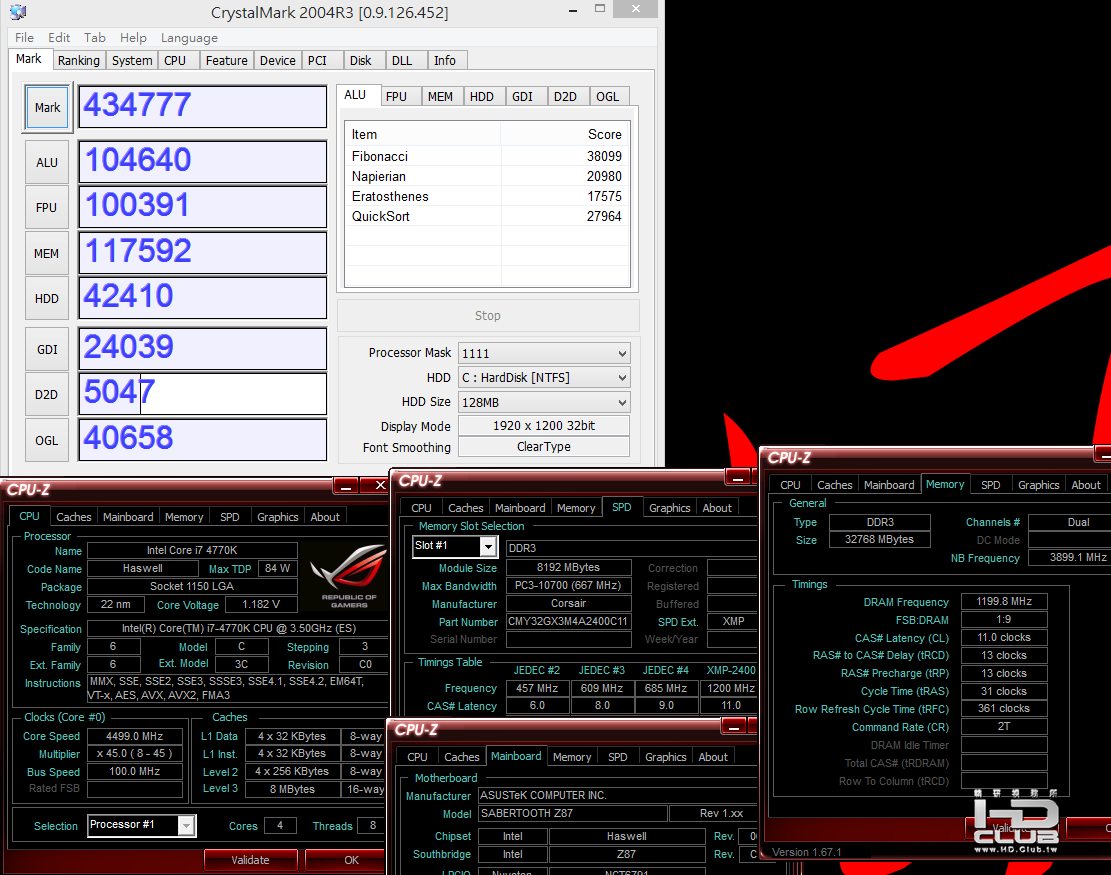
Task: Switch to the Ranking tab
Action: [x=79, y=60]
